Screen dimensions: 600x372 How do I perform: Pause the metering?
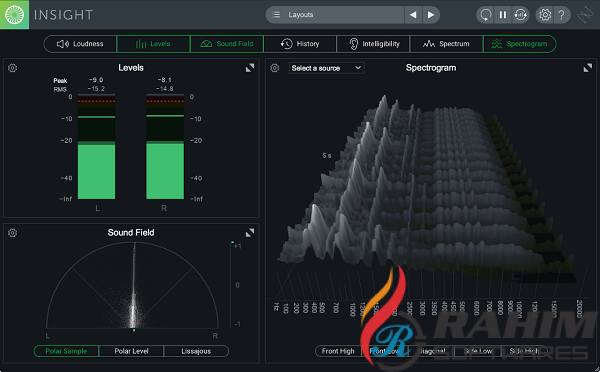[x=503, y=15]
